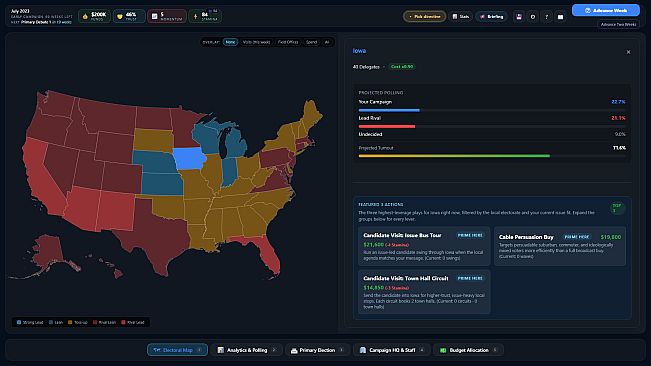Open the help question mark icon
This screenshot has height=366, width=651.
[546, 17]
